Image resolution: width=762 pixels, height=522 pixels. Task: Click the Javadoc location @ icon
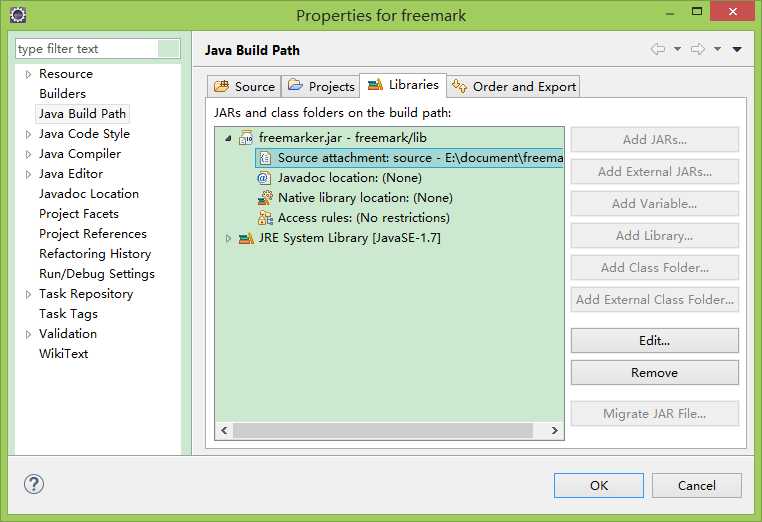click(264, 178)
